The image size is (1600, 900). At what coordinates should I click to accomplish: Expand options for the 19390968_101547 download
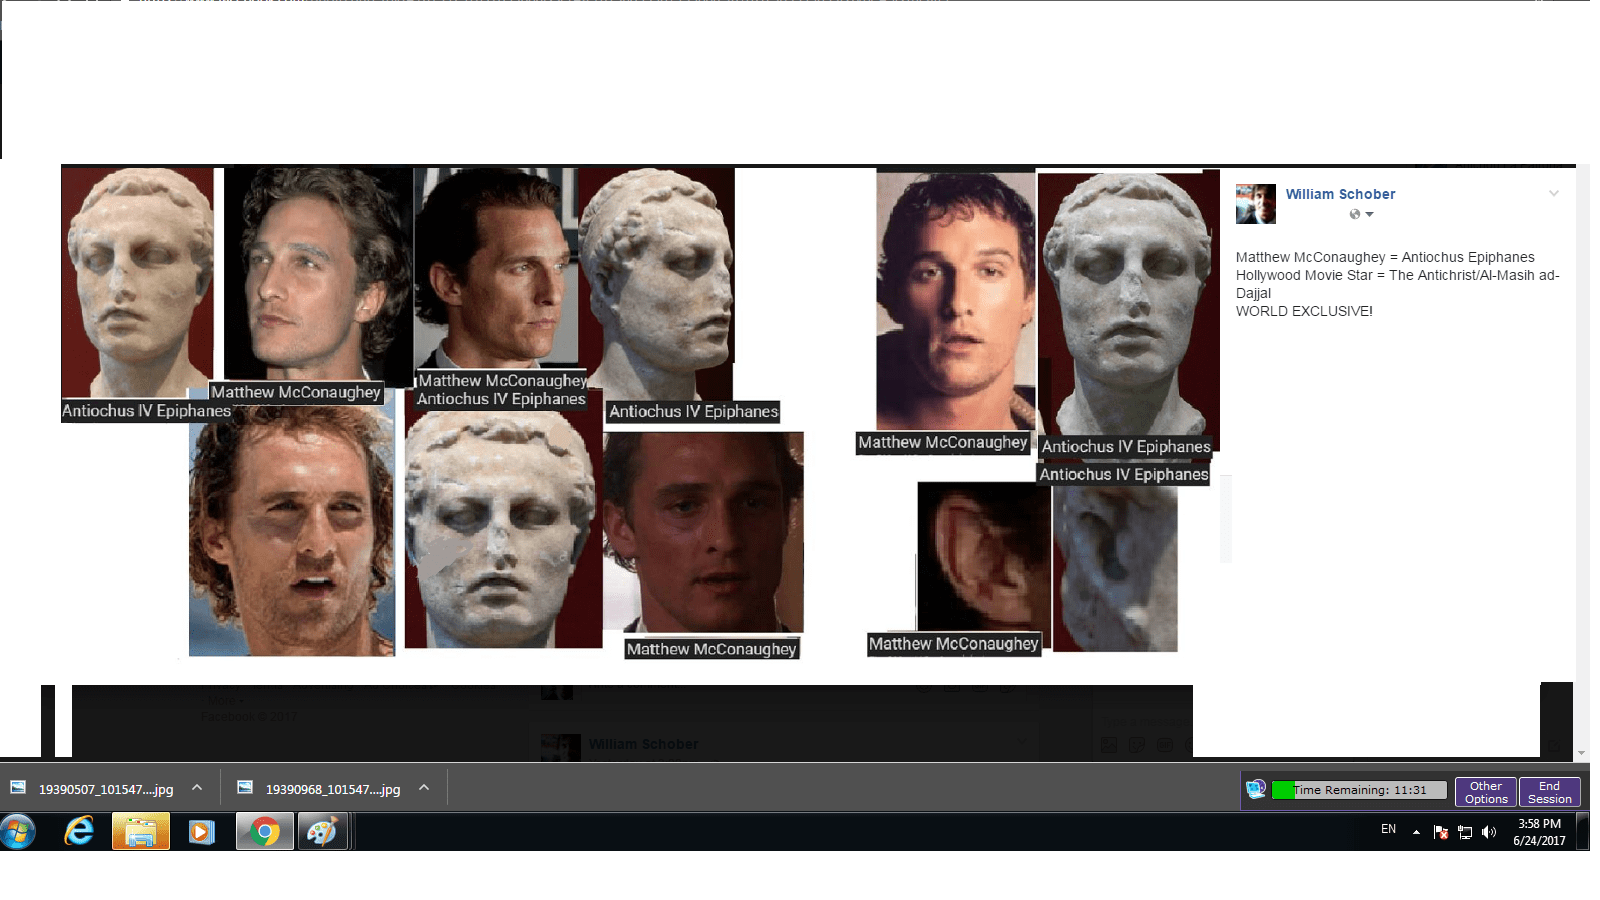pyautogui.click(x=424, y=788)
